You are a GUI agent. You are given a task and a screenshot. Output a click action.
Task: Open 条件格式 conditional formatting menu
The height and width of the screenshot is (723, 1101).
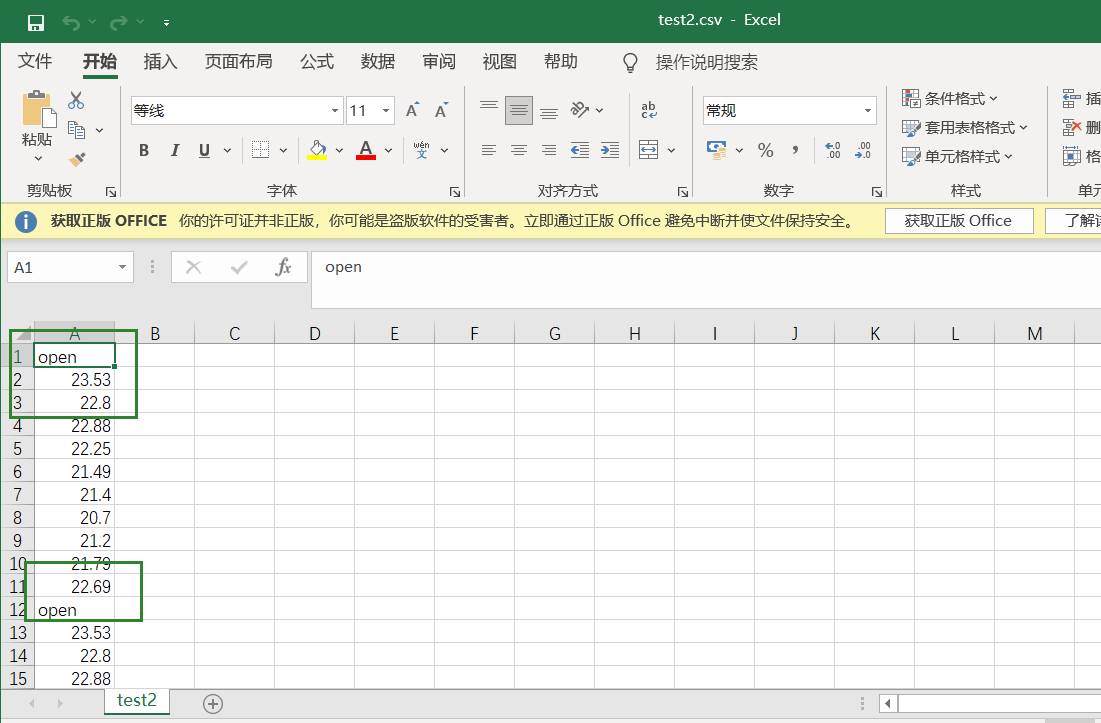(x=950, y=98)
